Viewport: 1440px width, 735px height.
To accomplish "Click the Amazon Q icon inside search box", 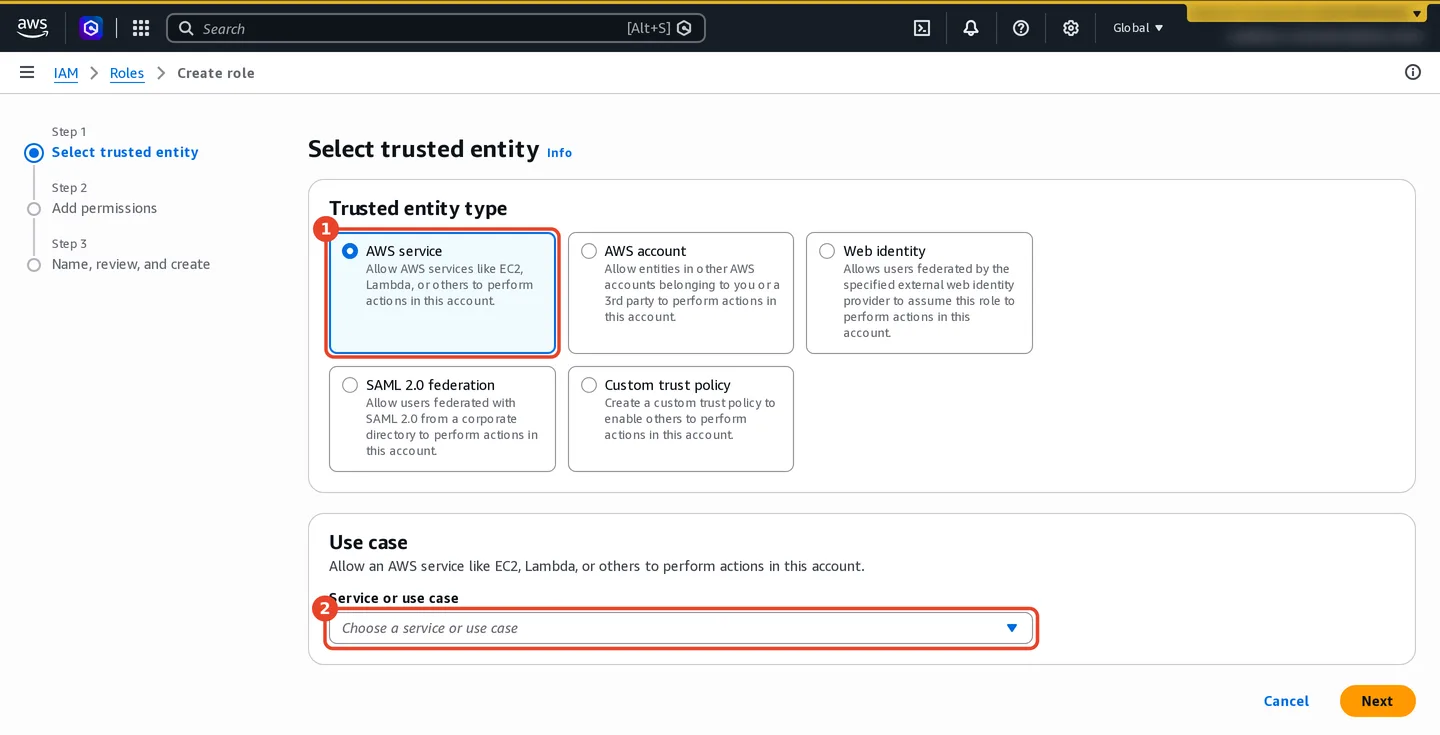I will 684,28.
